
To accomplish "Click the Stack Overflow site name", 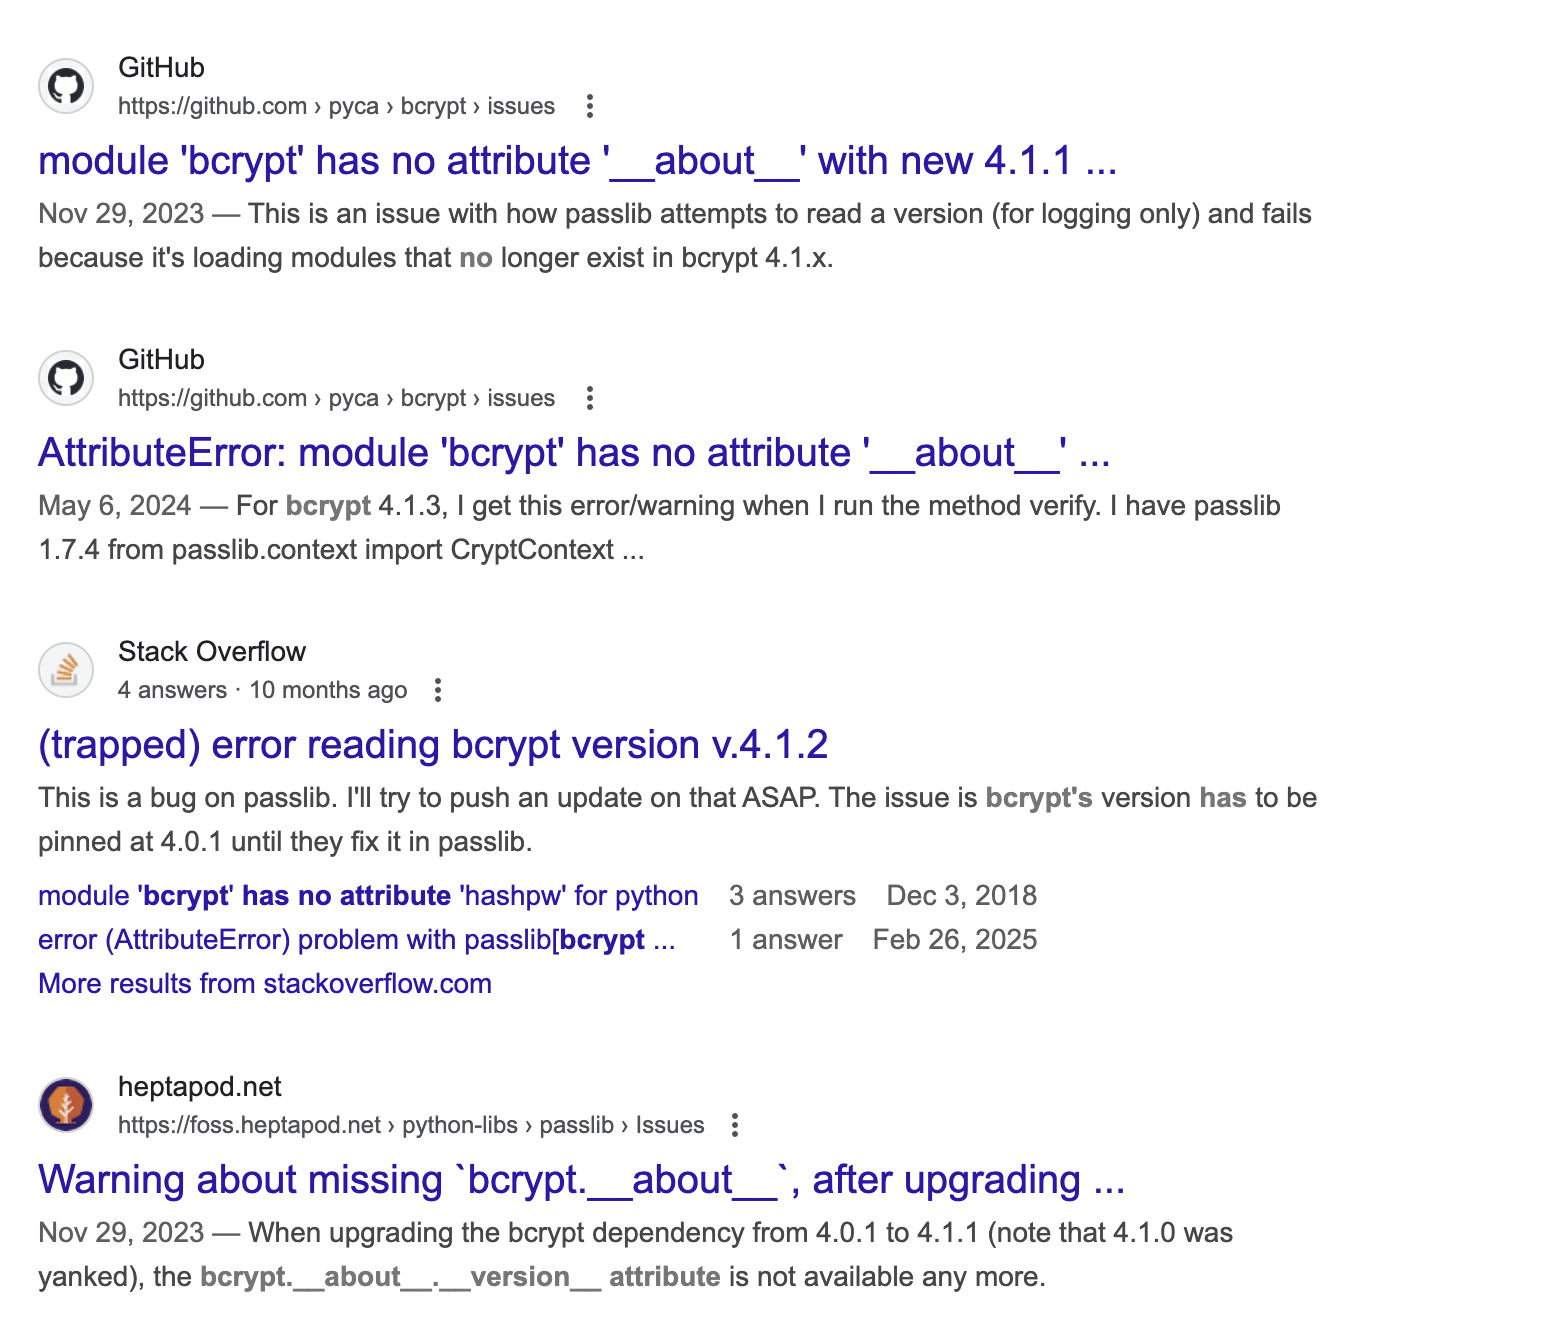I will tap(212, 652).
